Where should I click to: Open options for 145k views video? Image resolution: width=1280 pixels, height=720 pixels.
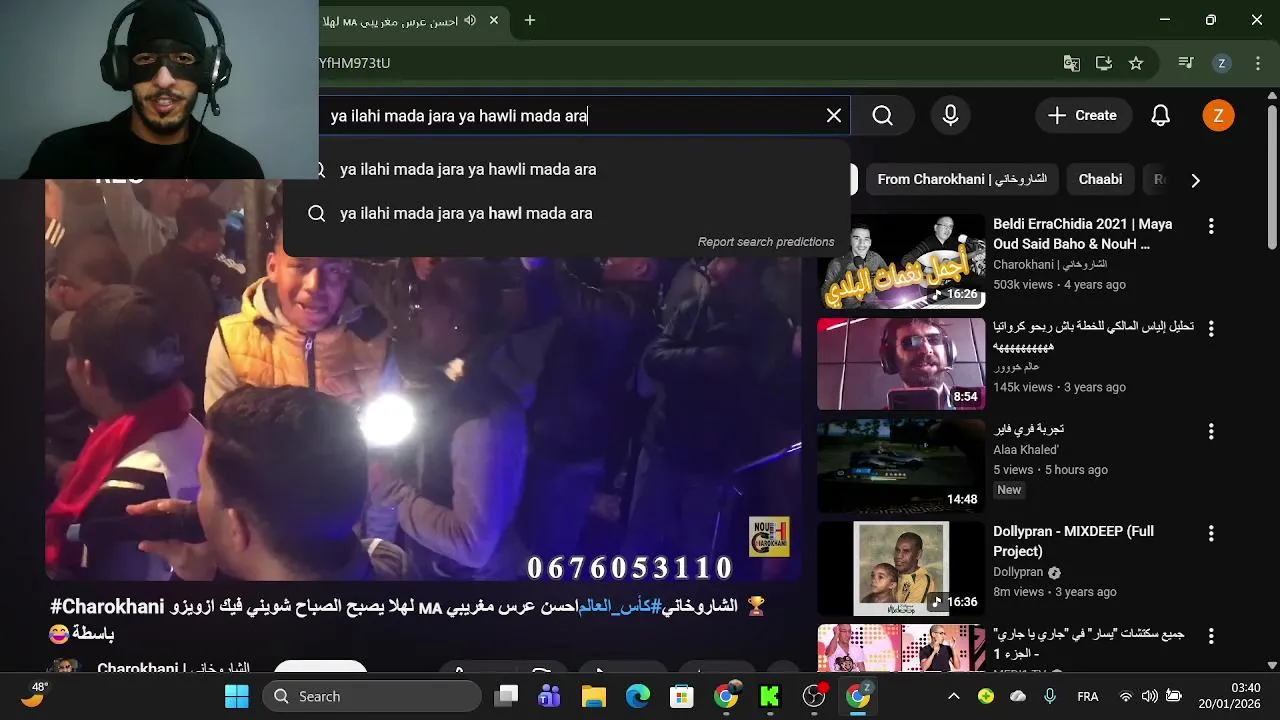point(1211,329)
